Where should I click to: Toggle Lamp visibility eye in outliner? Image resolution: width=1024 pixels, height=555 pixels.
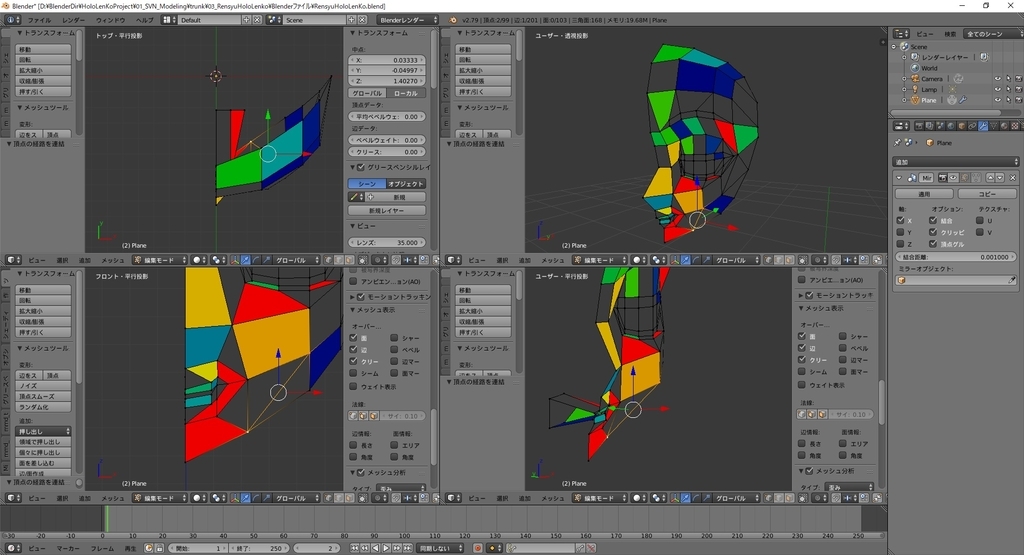pyautogui.click(x=997, y=89)
